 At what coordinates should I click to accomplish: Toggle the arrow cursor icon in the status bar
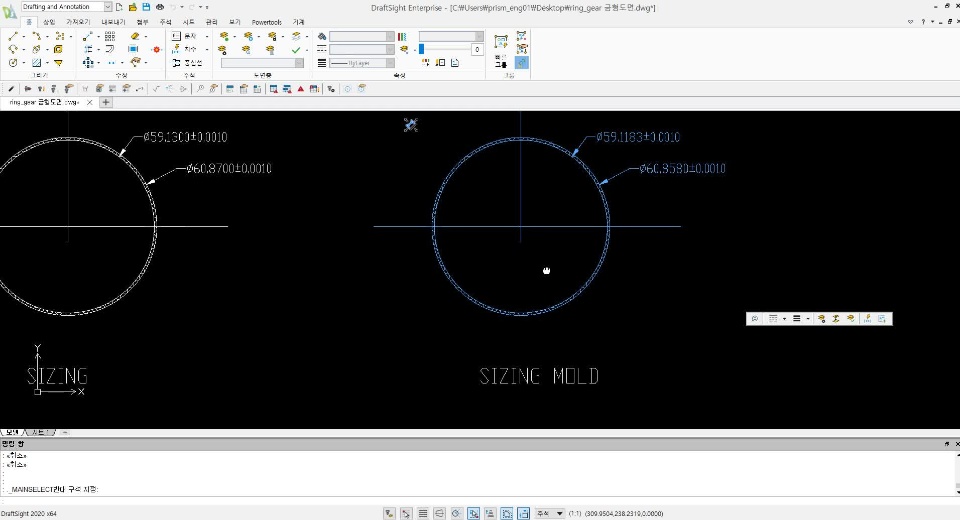pos(406,513)
